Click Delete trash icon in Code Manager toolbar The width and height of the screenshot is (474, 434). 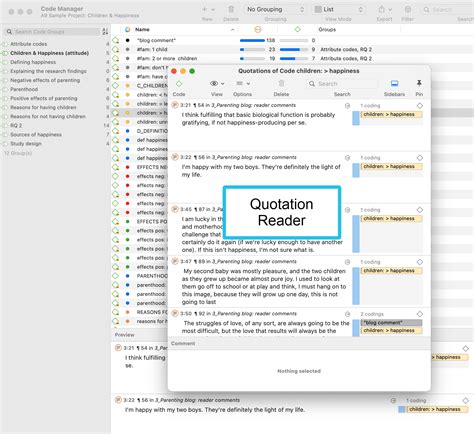click(x=231, y=9)
